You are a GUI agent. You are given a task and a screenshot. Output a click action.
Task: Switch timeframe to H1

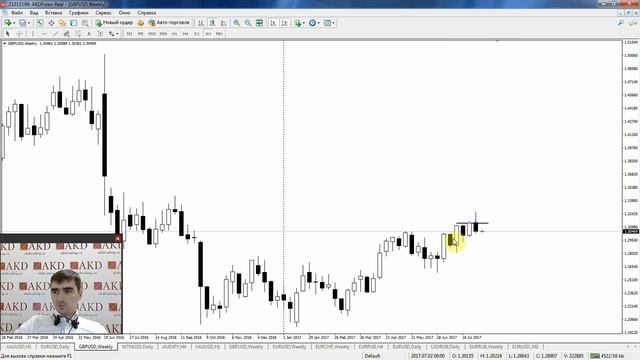174,33
